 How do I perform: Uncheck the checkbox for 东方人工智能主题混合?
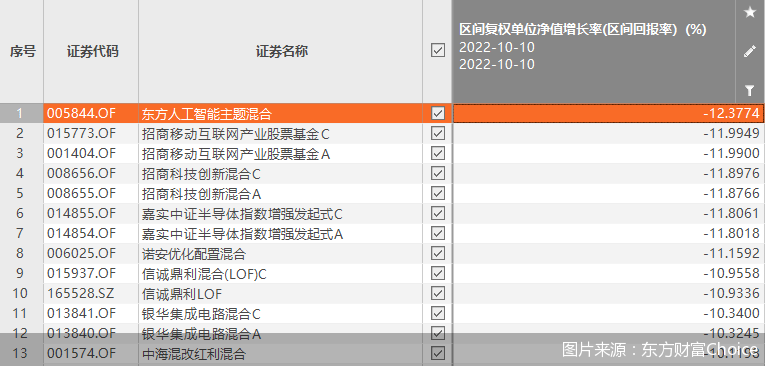(x=438, y=113)
